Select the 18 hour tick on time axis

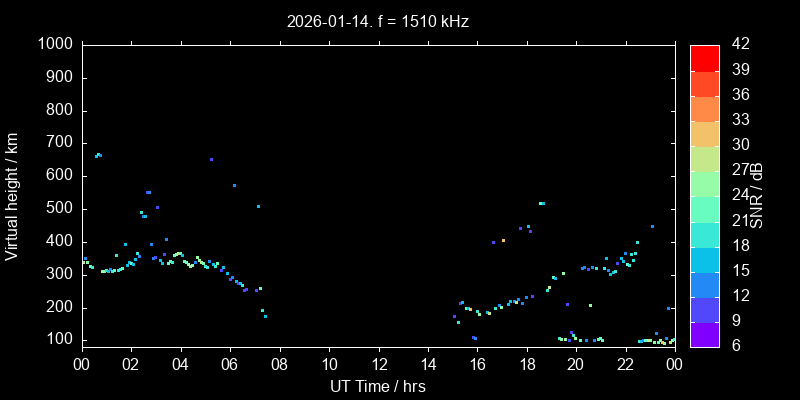point(526,365)
